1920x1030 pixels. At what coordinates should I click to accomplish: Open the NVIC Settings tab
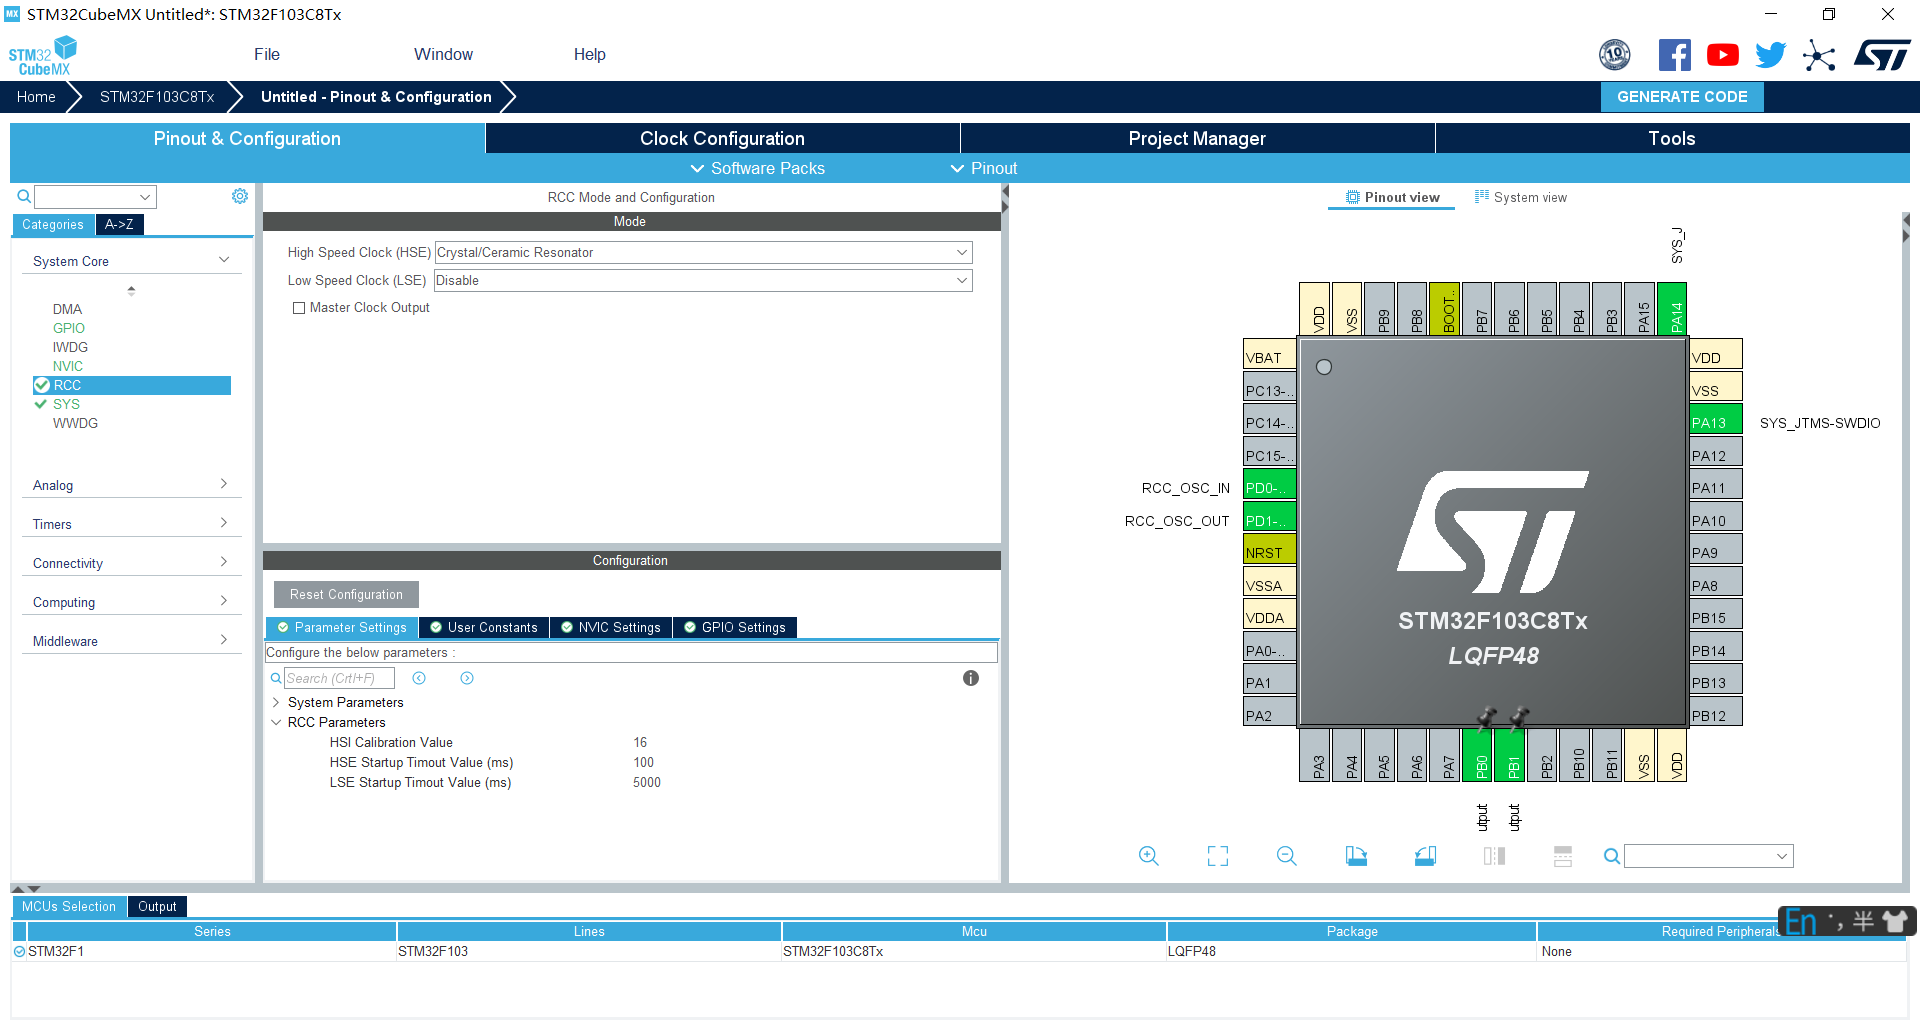click(x=610, y=627)
